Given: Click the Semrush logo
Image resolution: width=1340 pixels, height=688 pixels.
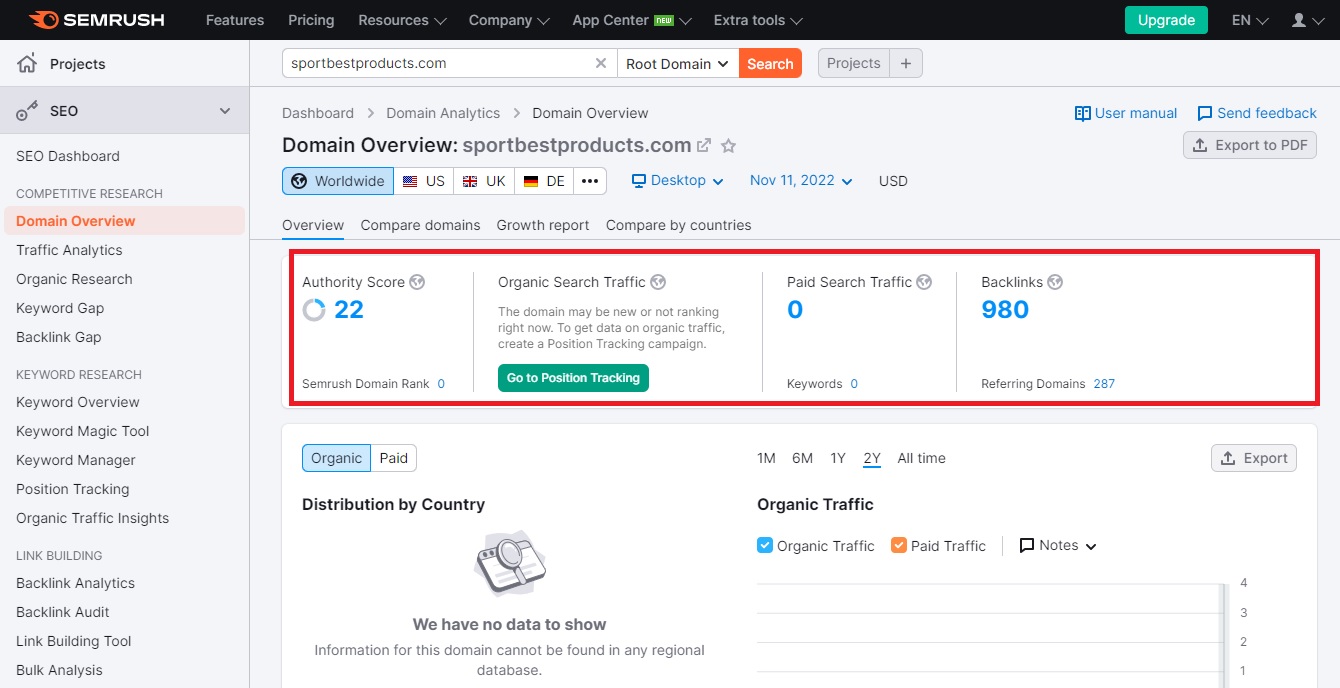Looking at the screenshot, I should click(96, 20).
